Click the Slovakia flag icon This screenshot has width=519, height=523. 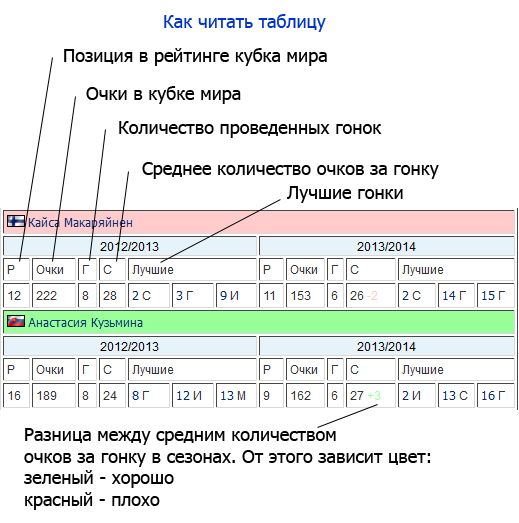pos(16,321)
